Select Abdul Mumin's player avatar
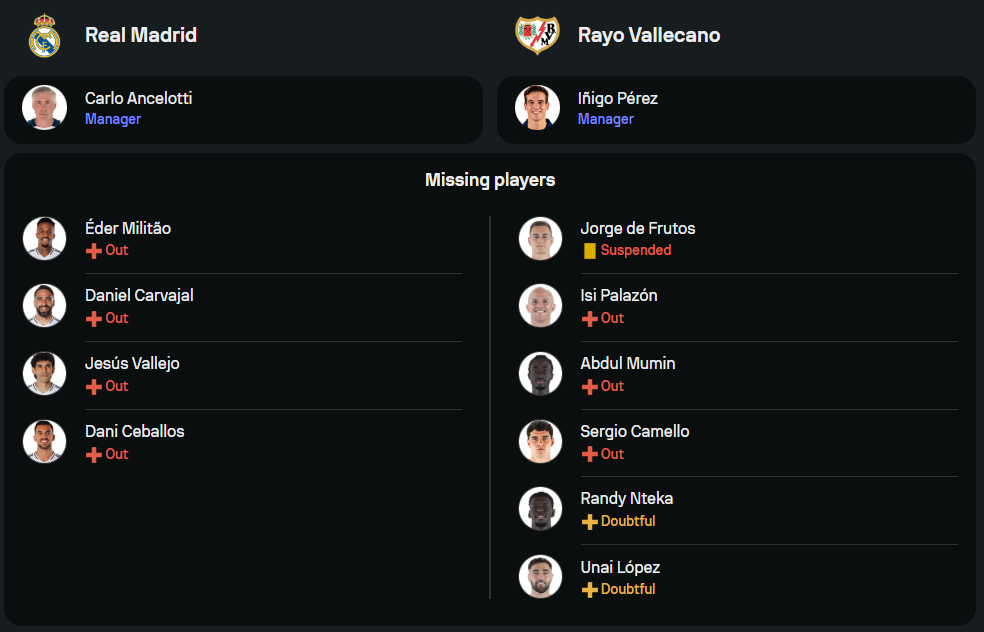The width and height of the screenshot is (984, 632). [x=541, y=373]
